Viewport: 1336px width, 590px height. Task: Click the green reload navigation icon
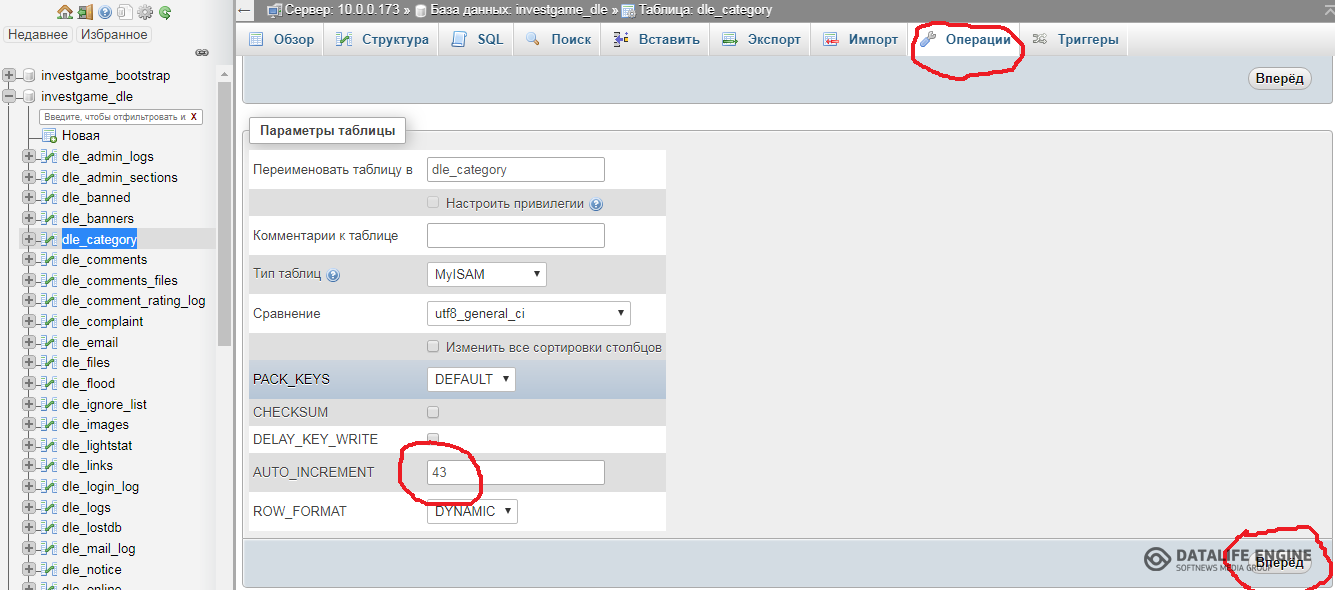click(165, 12)
